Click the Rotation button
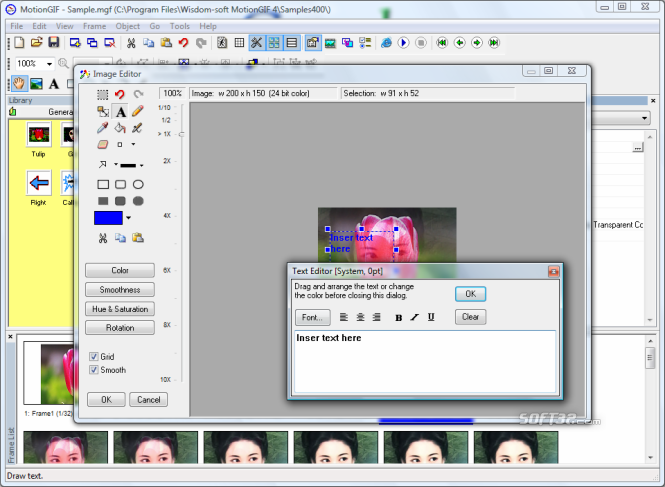Image resolution: width=665 pixels, height=487 pixels. (x=120, y=328)
